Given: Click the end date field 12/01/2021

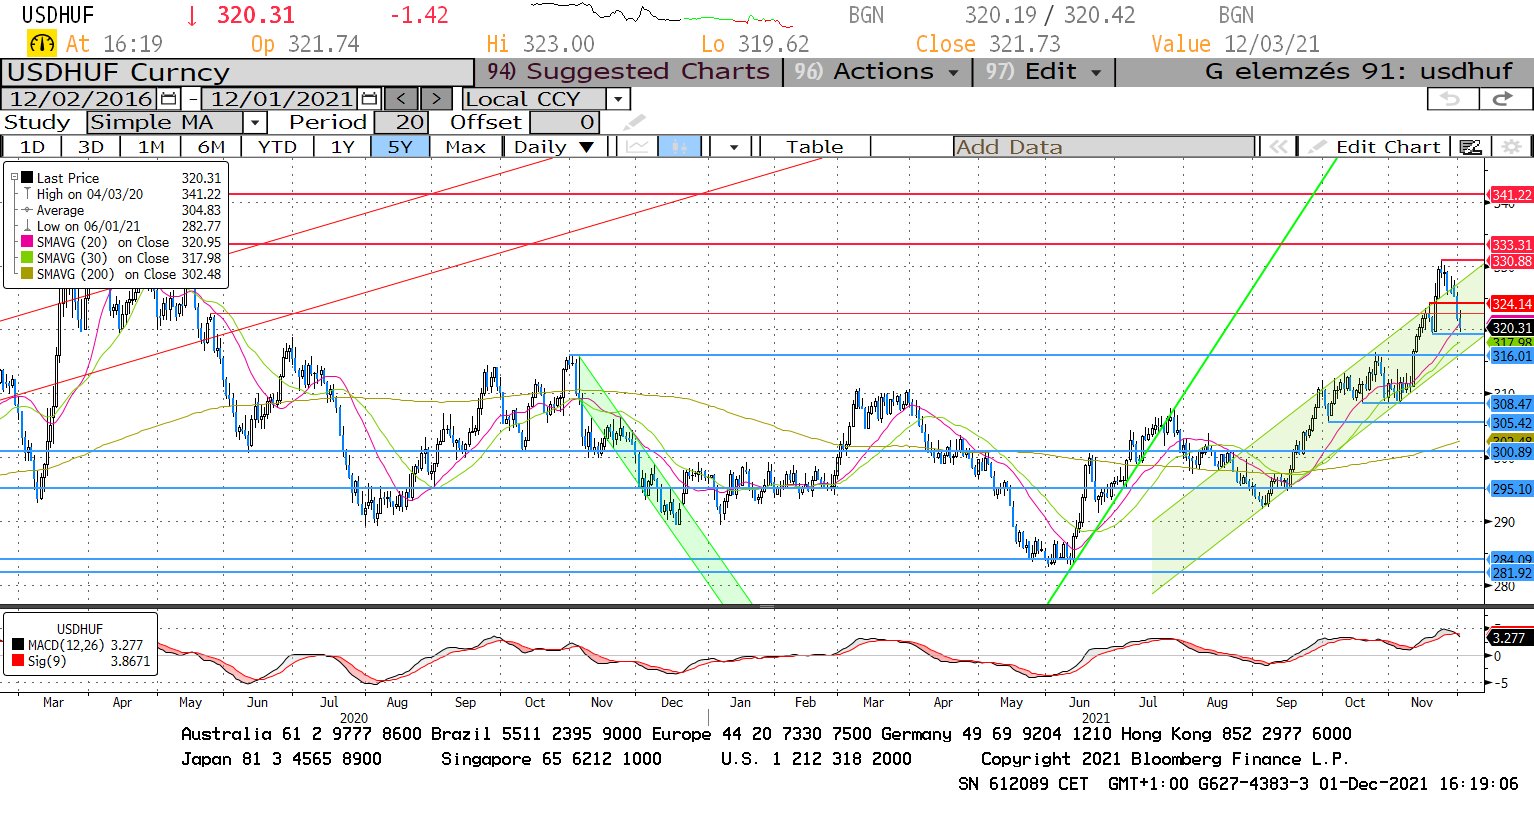Looking at the screenshot, I should pos(281,99).
